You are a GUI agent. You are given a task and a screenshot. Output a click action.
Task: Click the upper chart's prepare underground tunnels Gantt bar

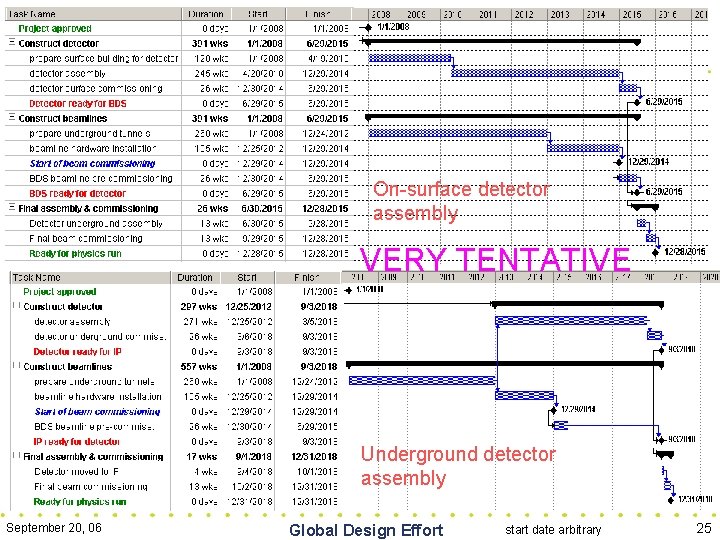pyautogui.click(x=458, y=133)
